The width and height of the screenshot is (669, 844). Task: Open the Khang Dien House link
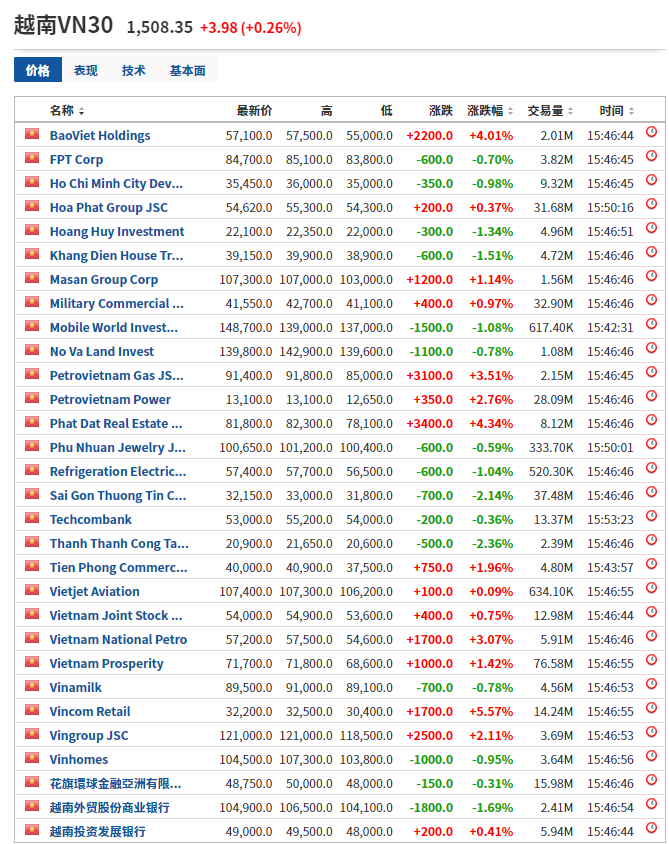(116, 256)
